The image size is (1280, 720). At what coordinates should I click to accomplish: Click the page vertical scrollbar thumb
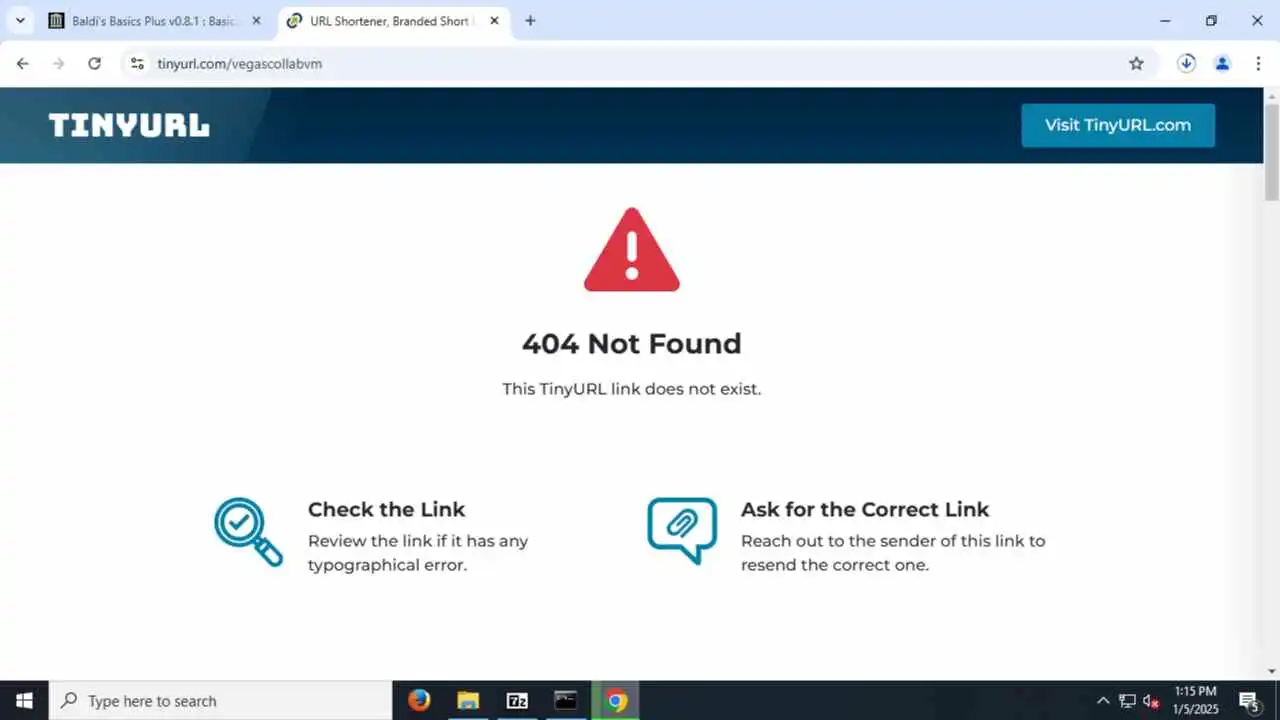1272,152
